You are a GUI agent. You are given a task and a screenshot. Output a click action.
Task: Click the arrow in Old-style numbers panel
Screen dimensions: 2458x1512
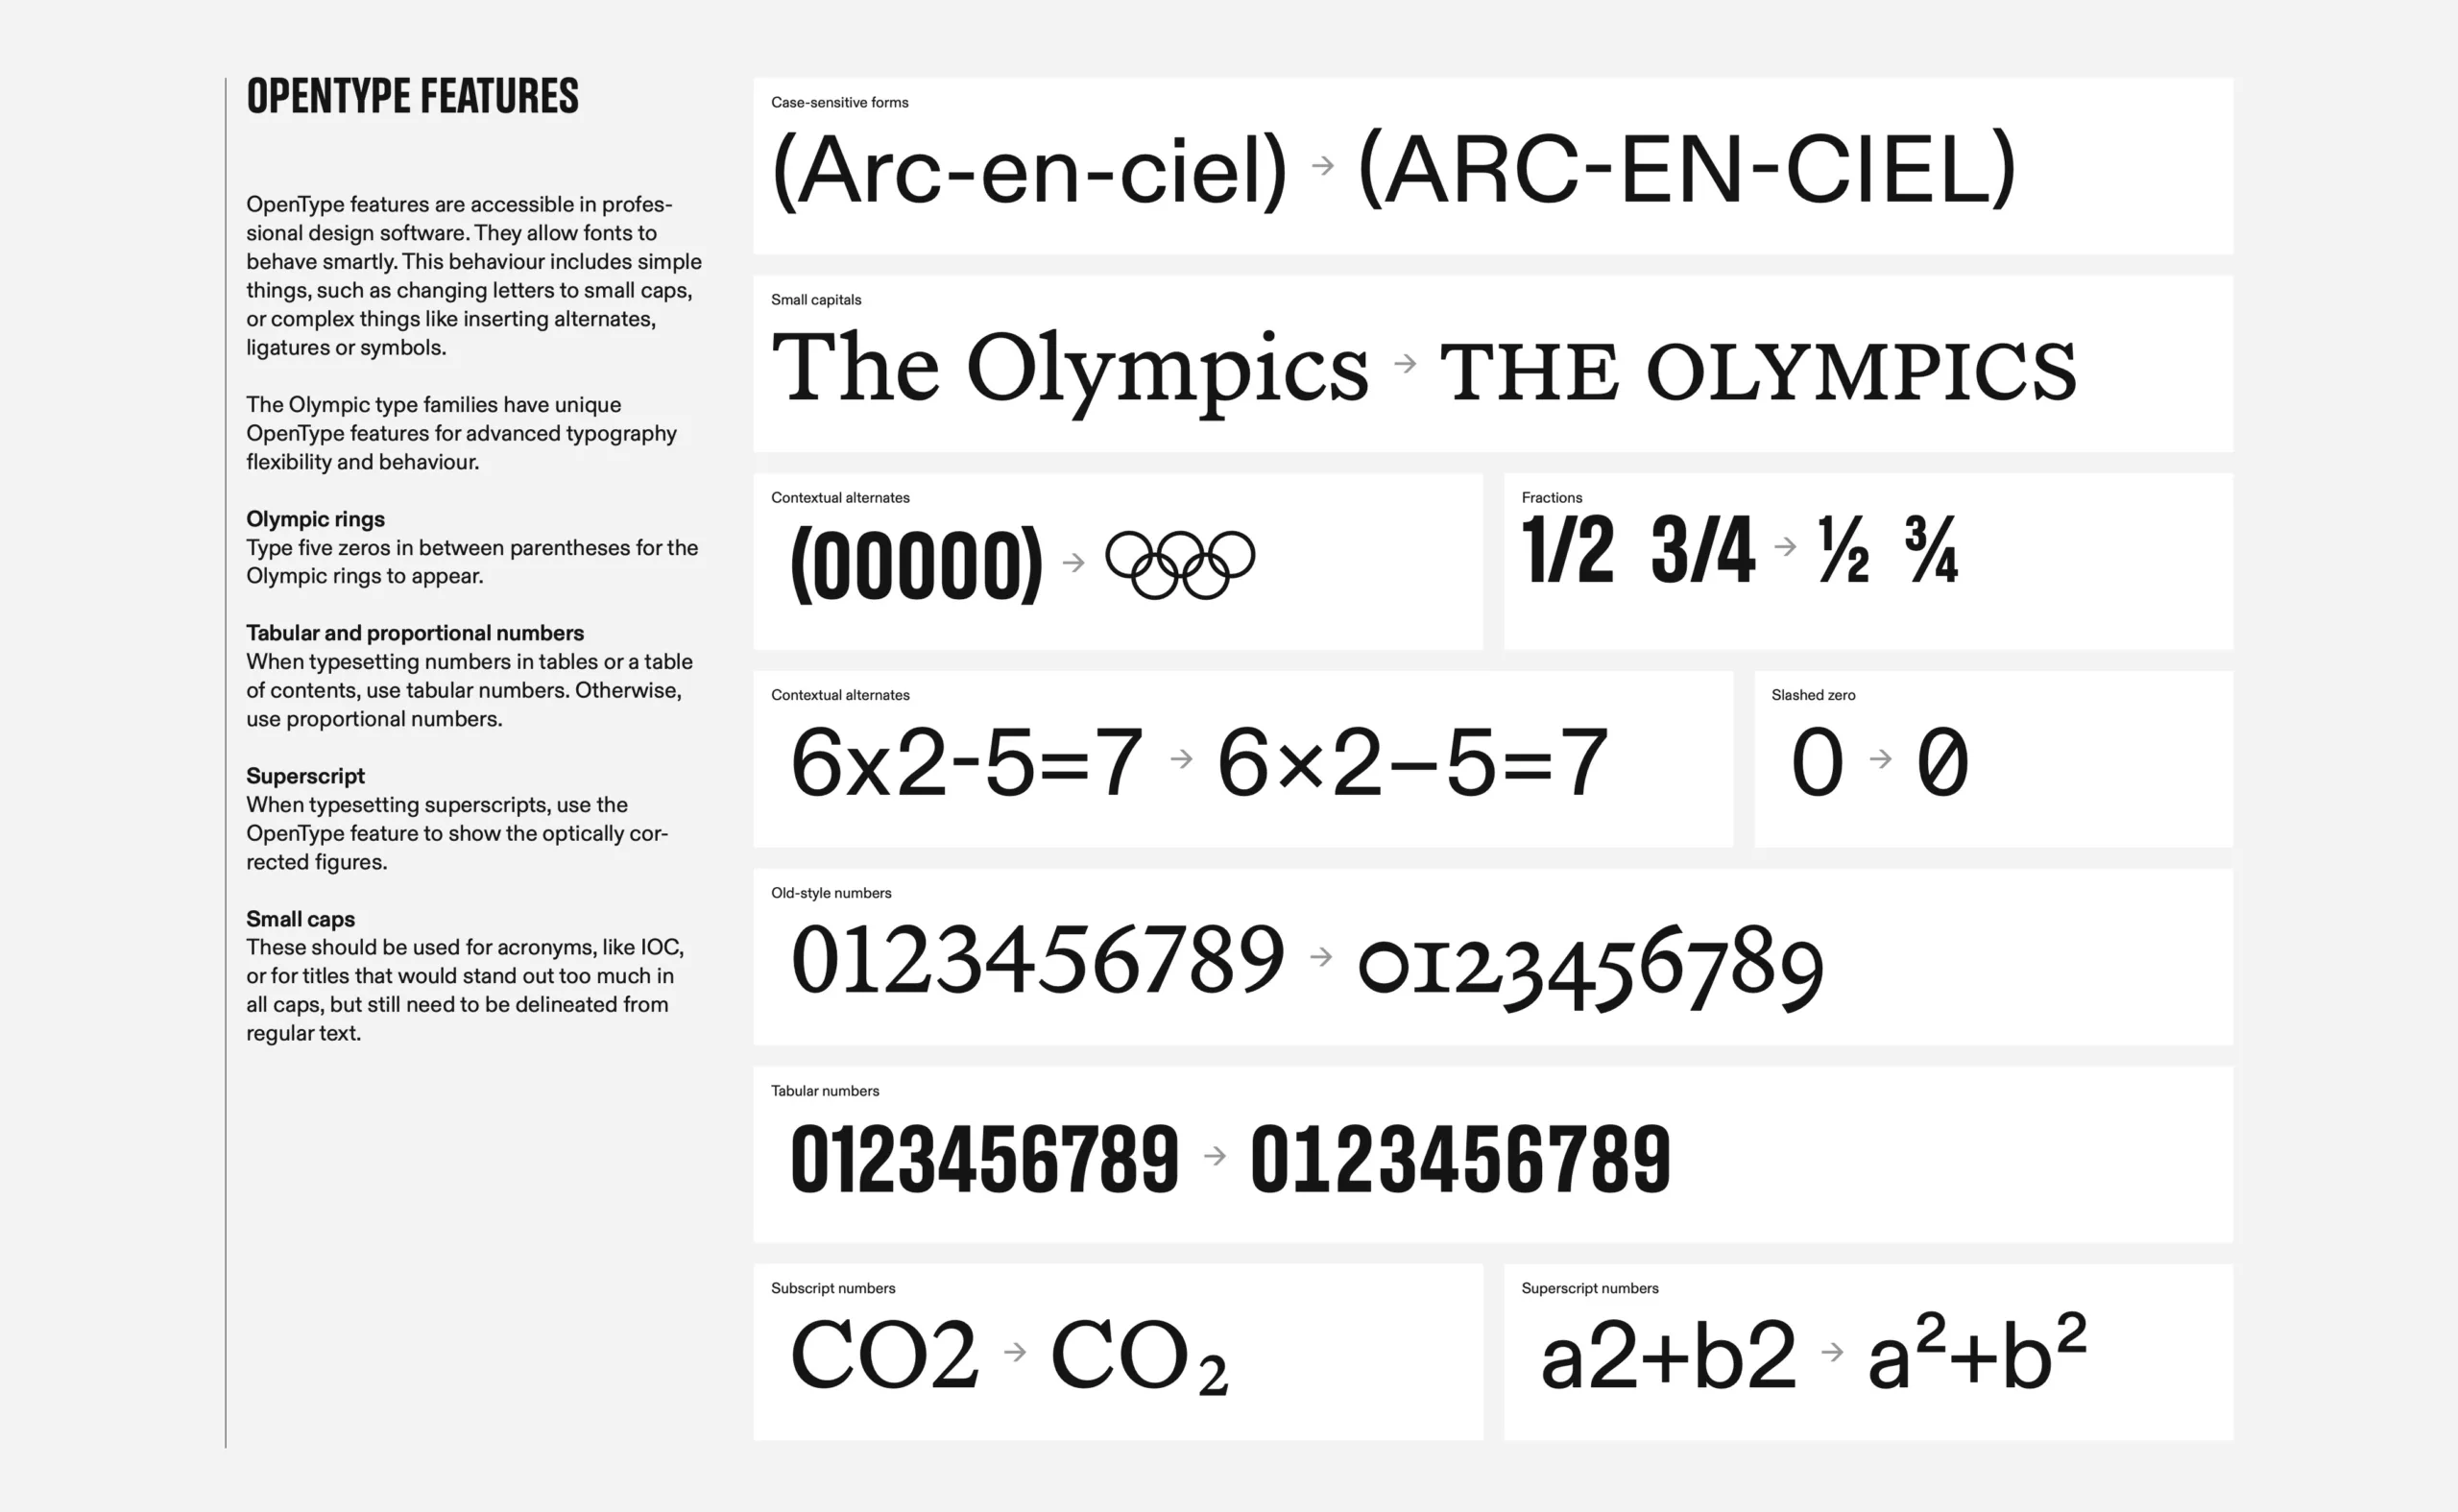pos(1321,957)
